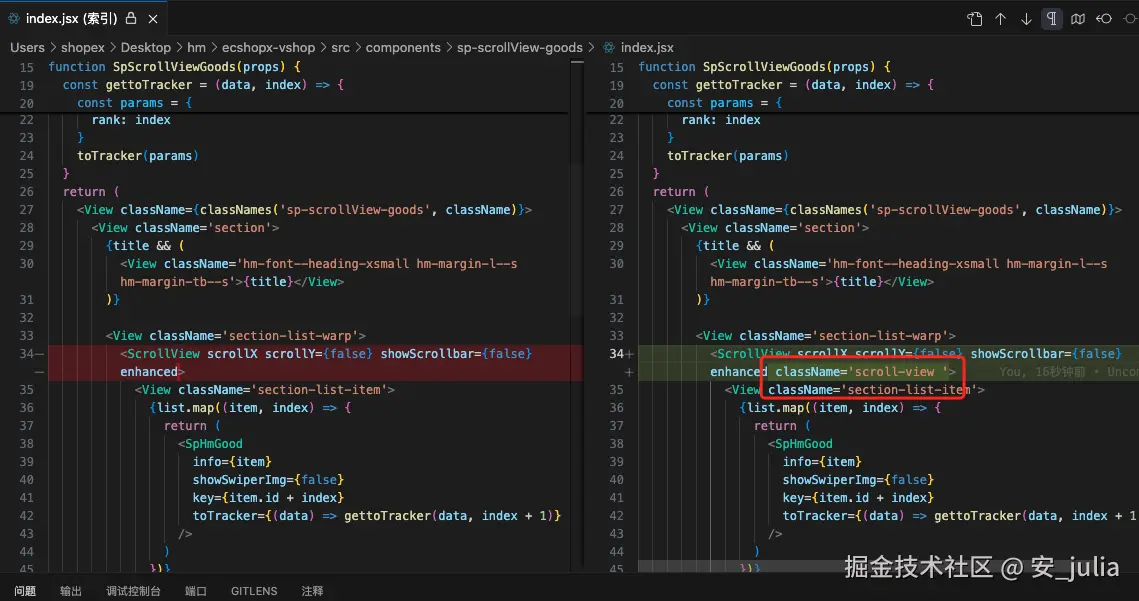Click 'return (' on line 26 in the left pane
The image size is (1139, 601).
pyautogui.click(x=91, y=191)
